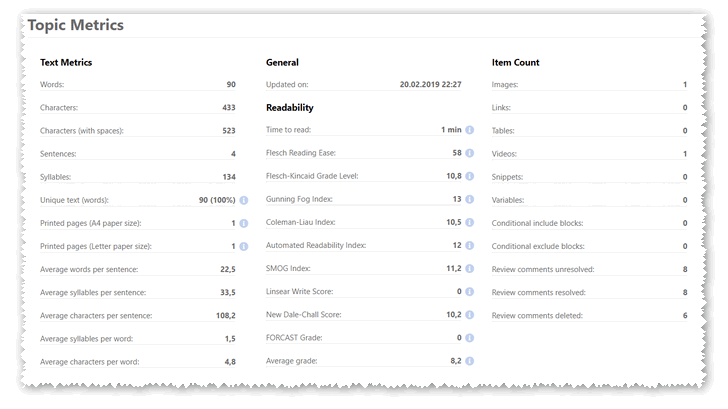Click info icon beside Linsear Write Score
This screenshot has width=728, height=409.
tap(470, 292)
